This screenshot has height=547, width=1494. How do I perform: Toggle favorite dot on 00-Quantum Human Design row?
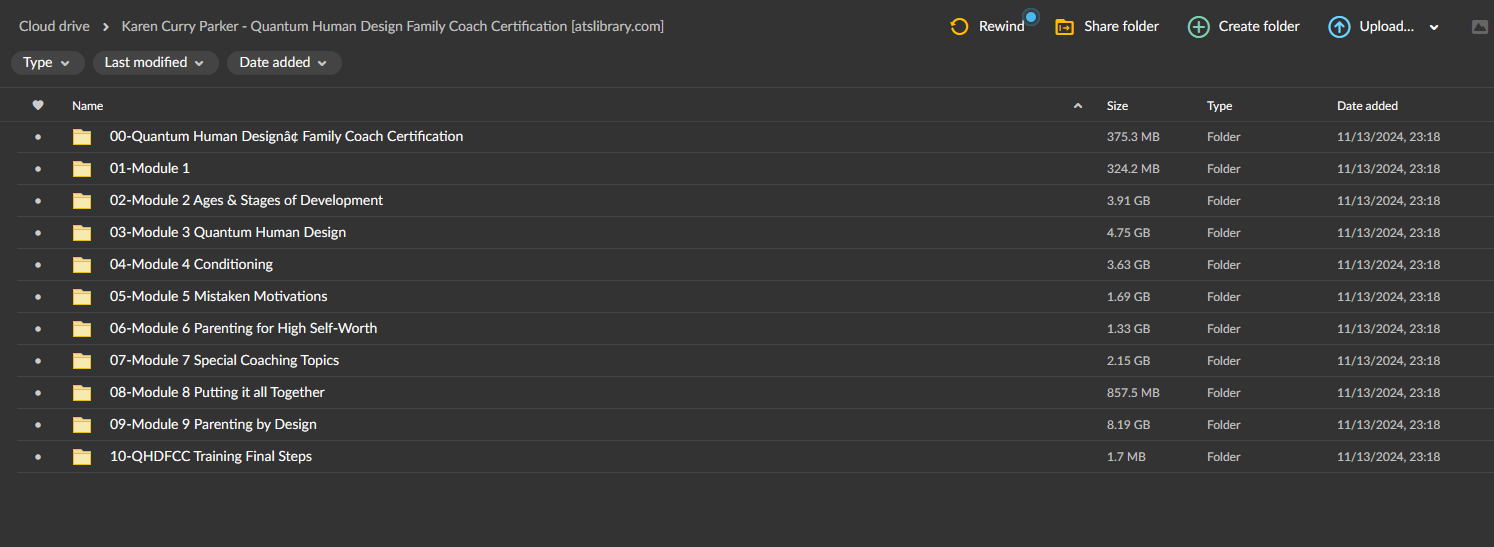(x=38, y=137)
